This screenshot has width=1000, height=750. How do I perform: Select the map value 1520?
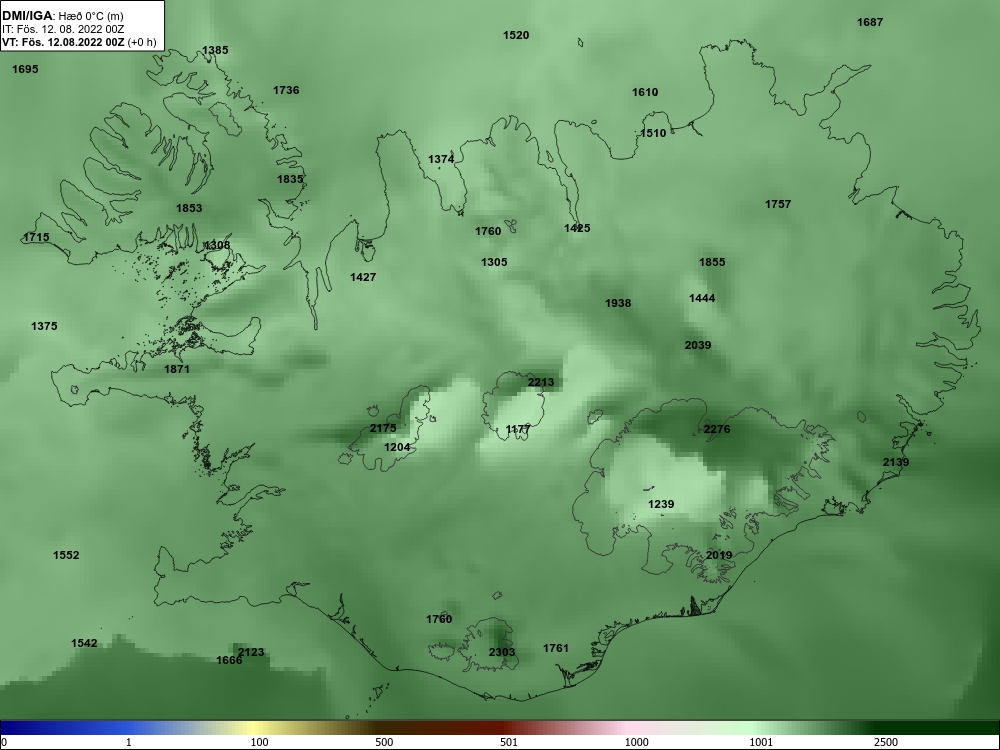tap(516, 35)
